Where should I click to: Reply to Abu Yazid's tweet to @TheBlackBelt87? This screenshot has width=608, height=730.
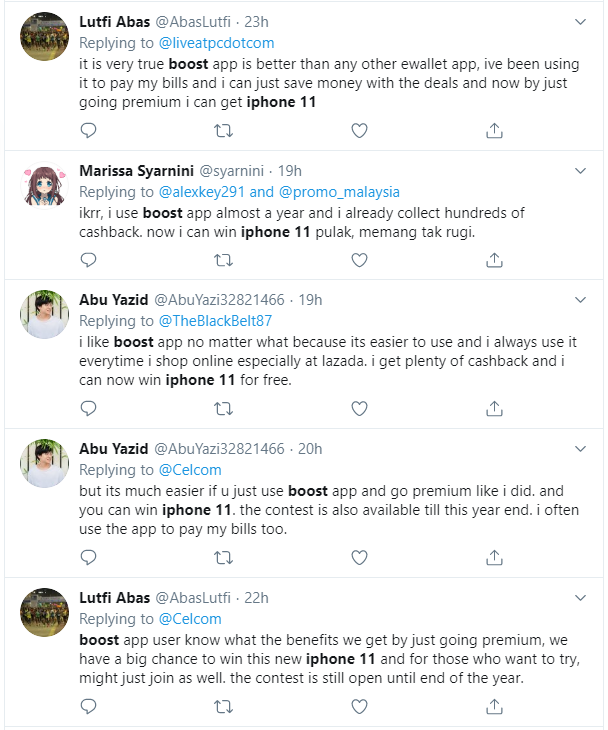click(89, 408)
